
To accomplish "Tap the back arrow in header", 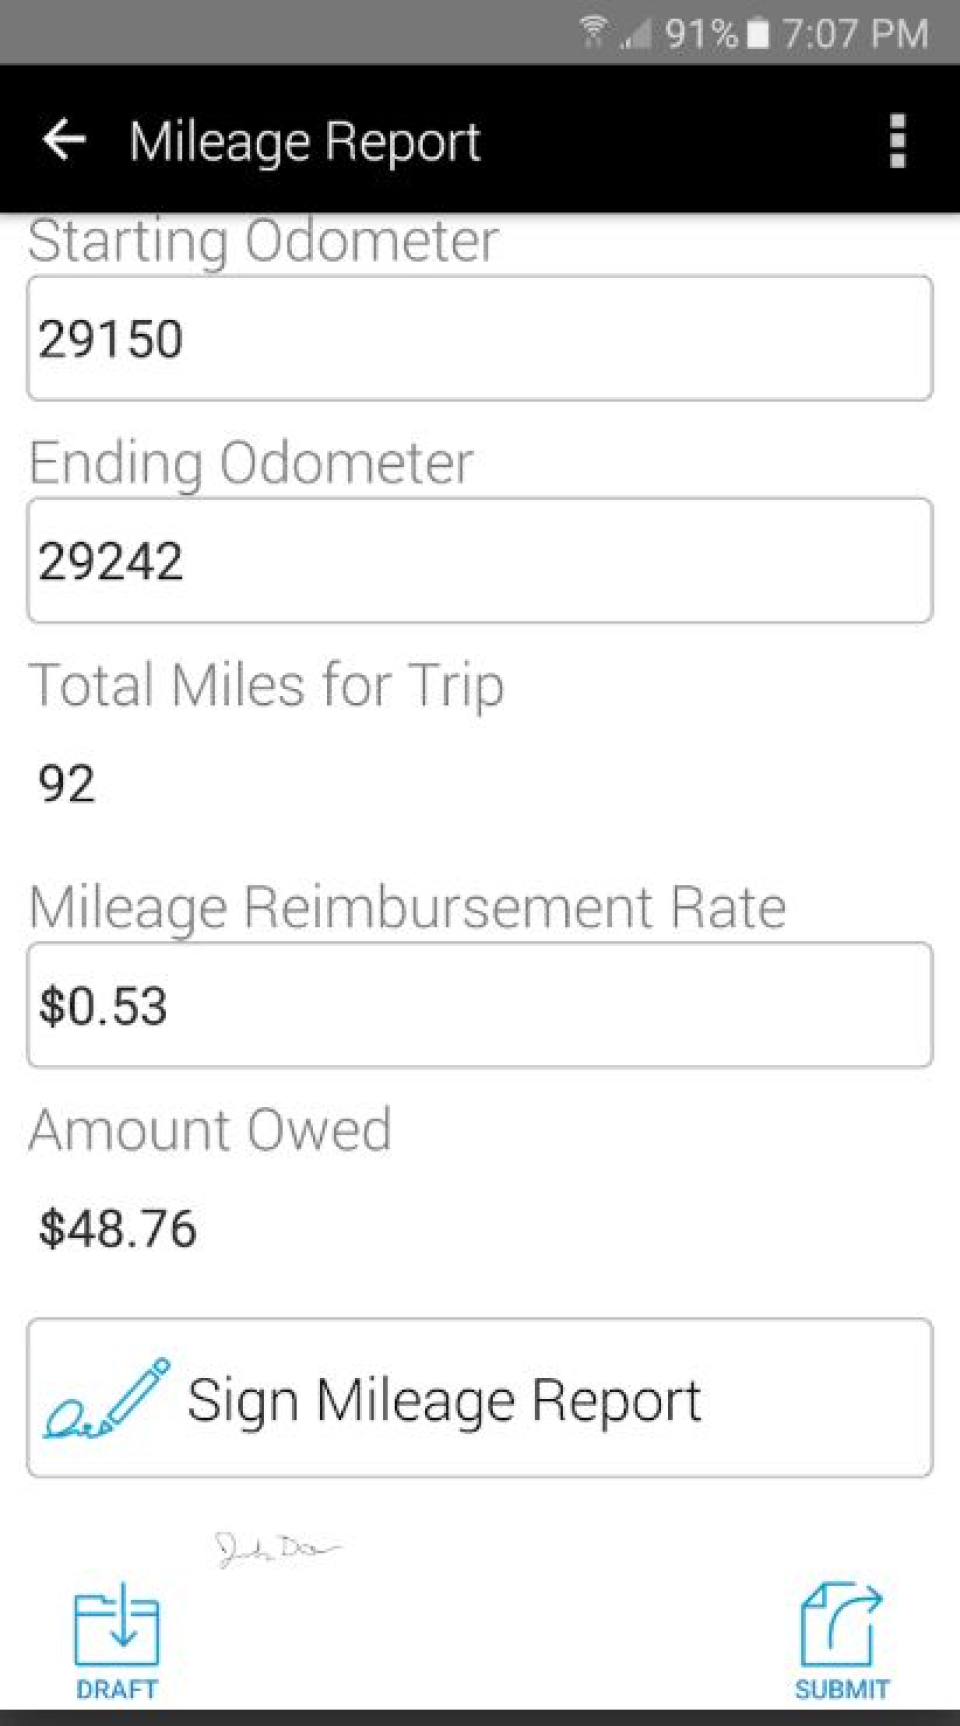I will coord(65,139).
